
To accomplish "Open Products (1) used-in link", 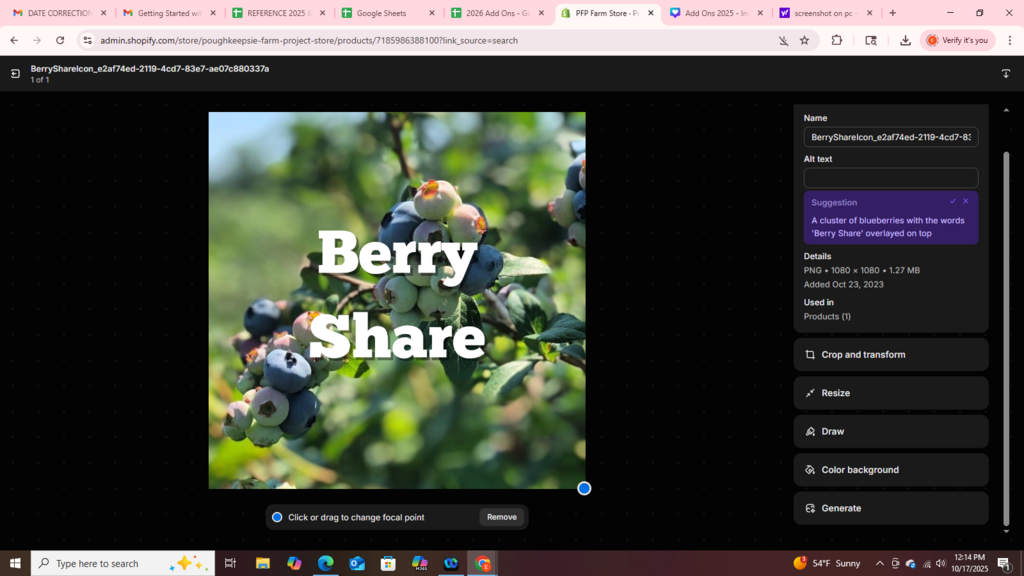I will (827, 317).
